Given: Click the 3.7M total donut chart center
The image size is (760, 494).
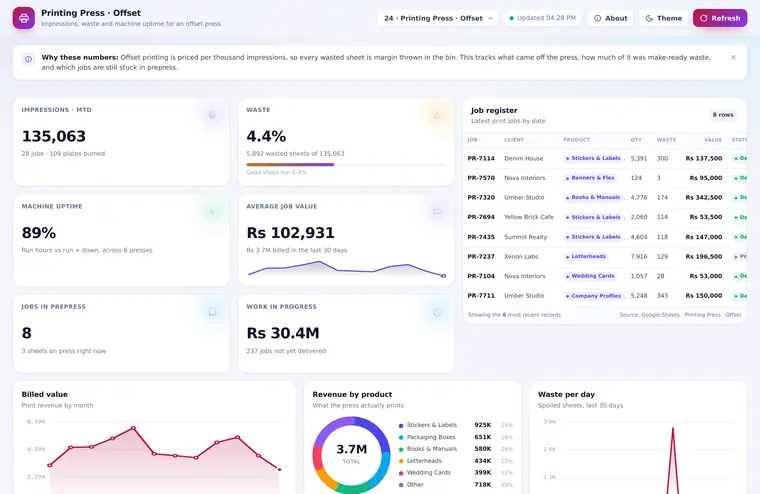Looking at the screenshot, I should point(351,453).
